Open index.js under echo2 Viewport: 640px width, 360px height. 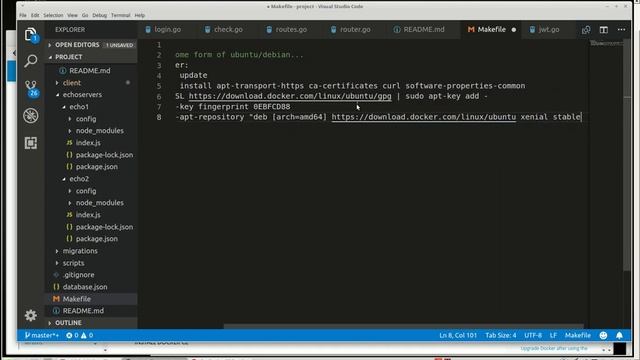click(91, 215)
